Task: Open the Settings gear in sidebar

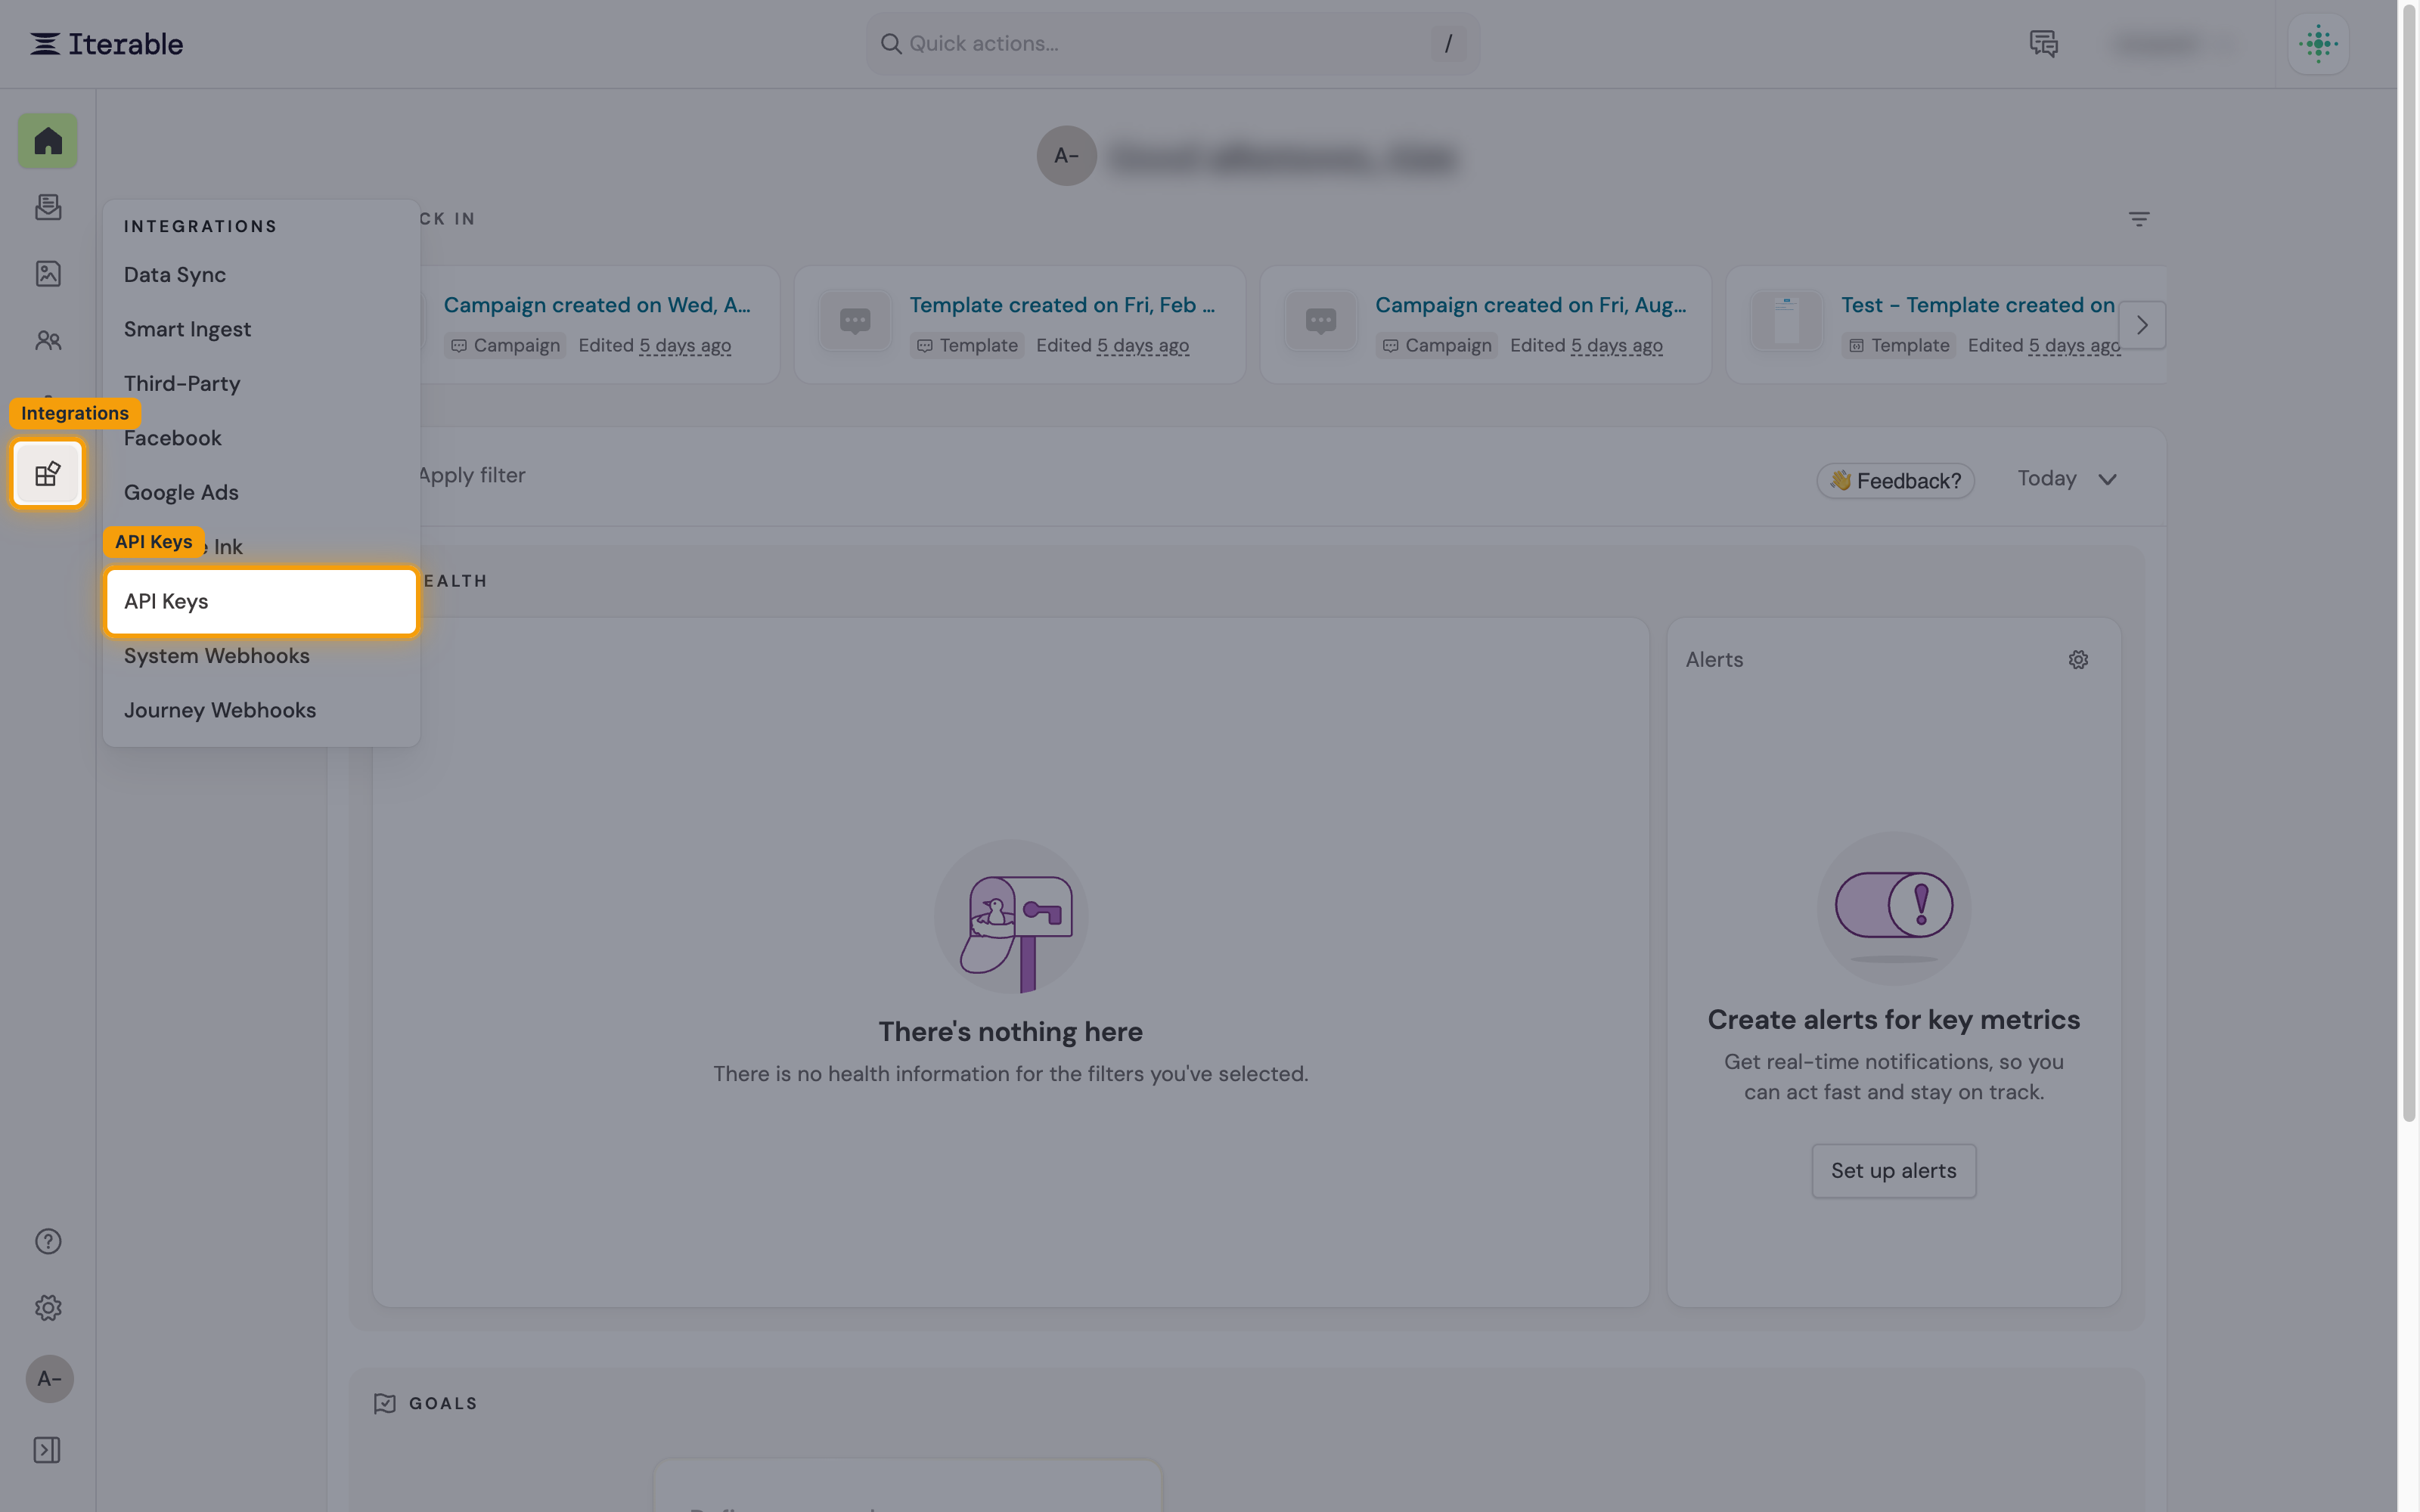Action: point(48,1308)
